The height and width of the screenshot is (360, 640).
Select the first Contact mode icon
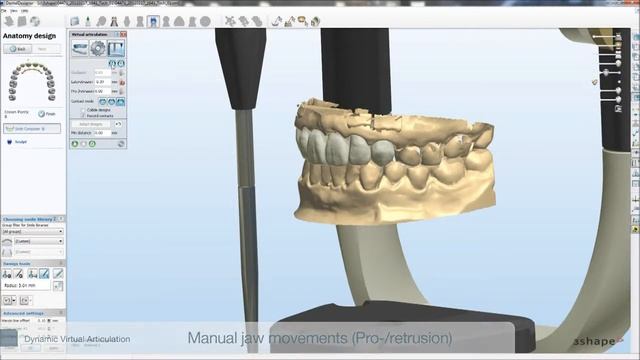click(103, 102)
